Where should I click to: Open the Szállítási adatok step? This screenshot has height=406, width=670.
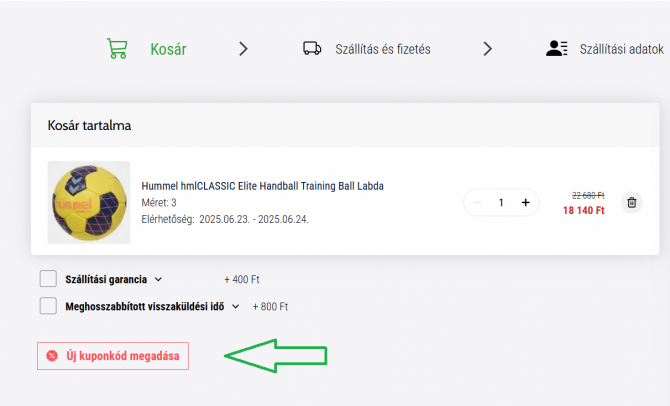point(622,49)
